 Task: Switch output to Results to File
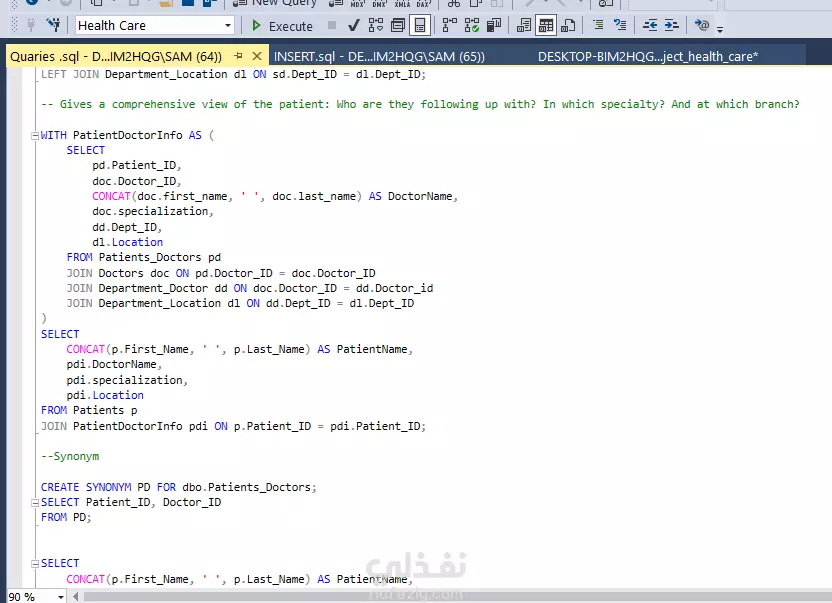568,25
